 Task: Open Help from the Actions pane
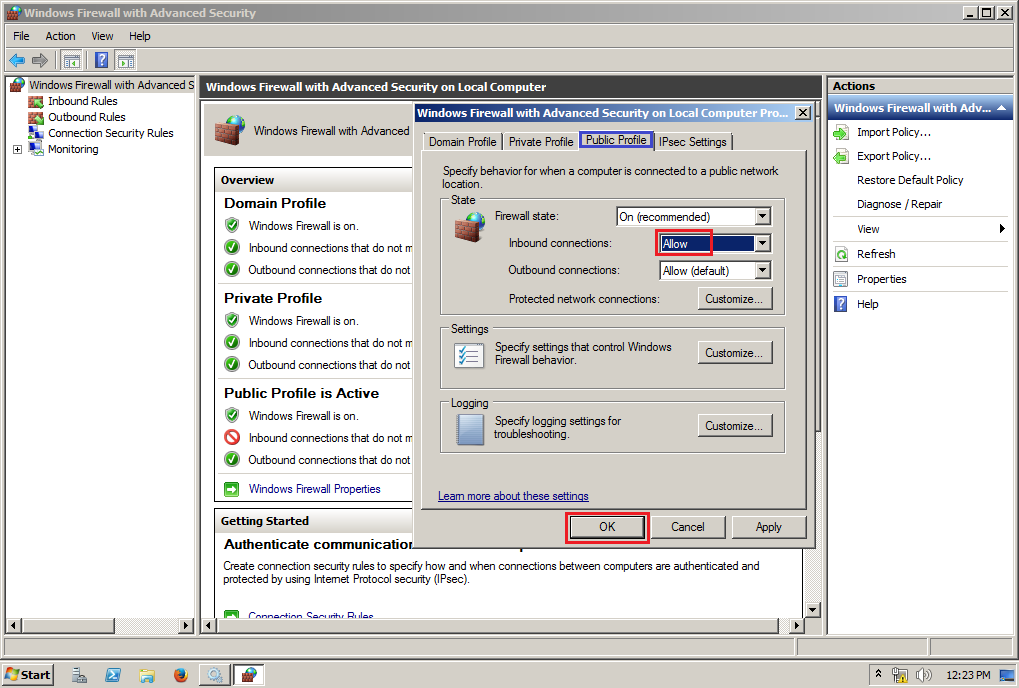tap(868, 303)
